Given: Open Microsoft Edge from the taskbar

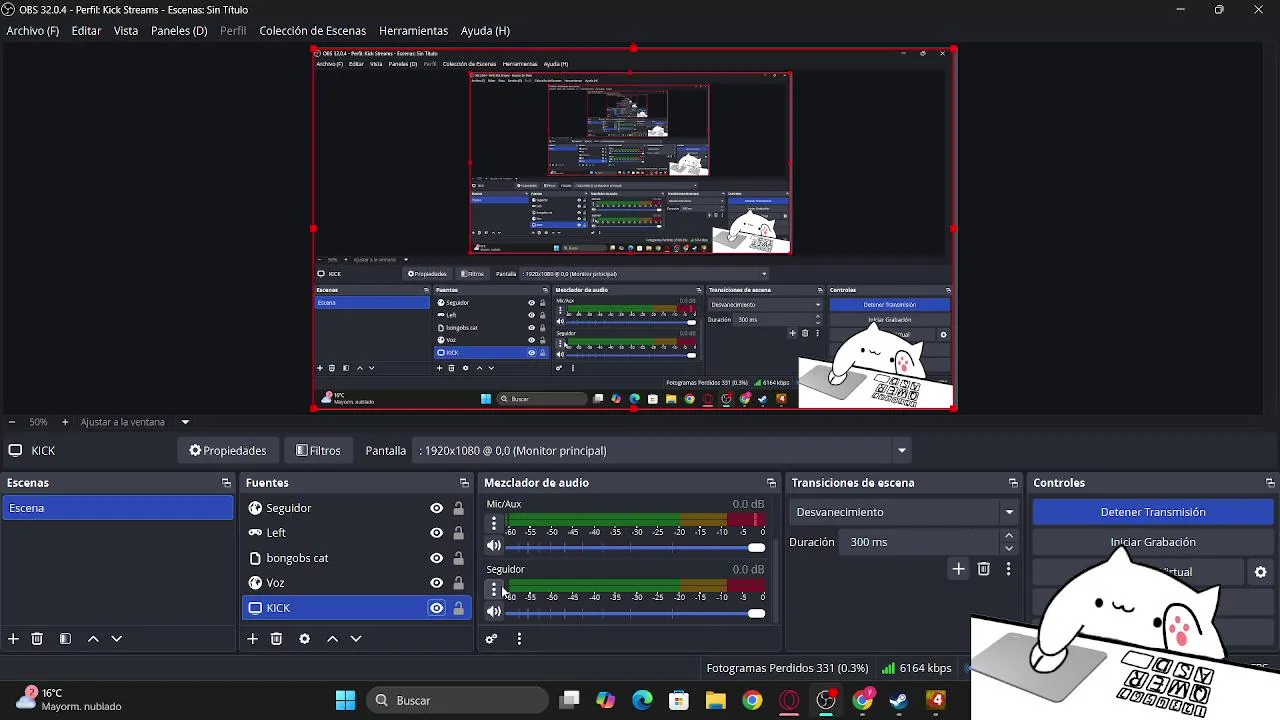Looking at the screenshot, I should coord(642,700).
